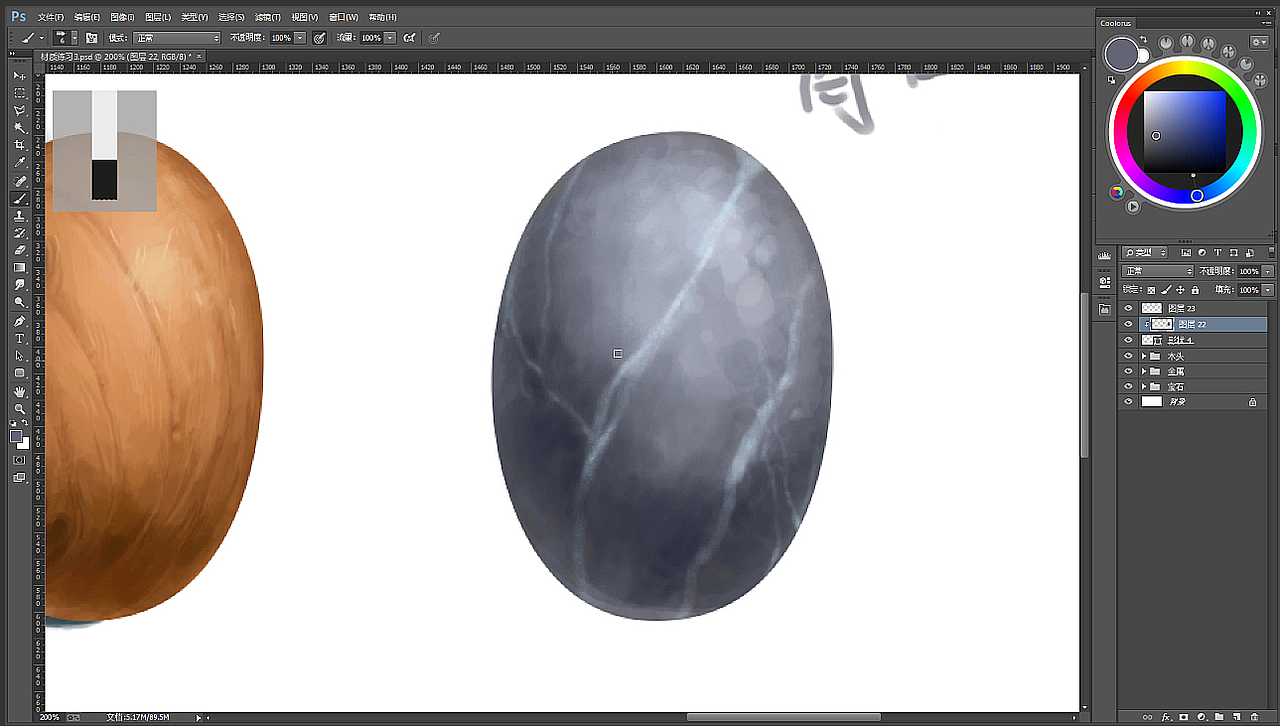This screenshot has height=726, width=1280.
Task: Hide the 背景 background layer
Action: 1128,402
